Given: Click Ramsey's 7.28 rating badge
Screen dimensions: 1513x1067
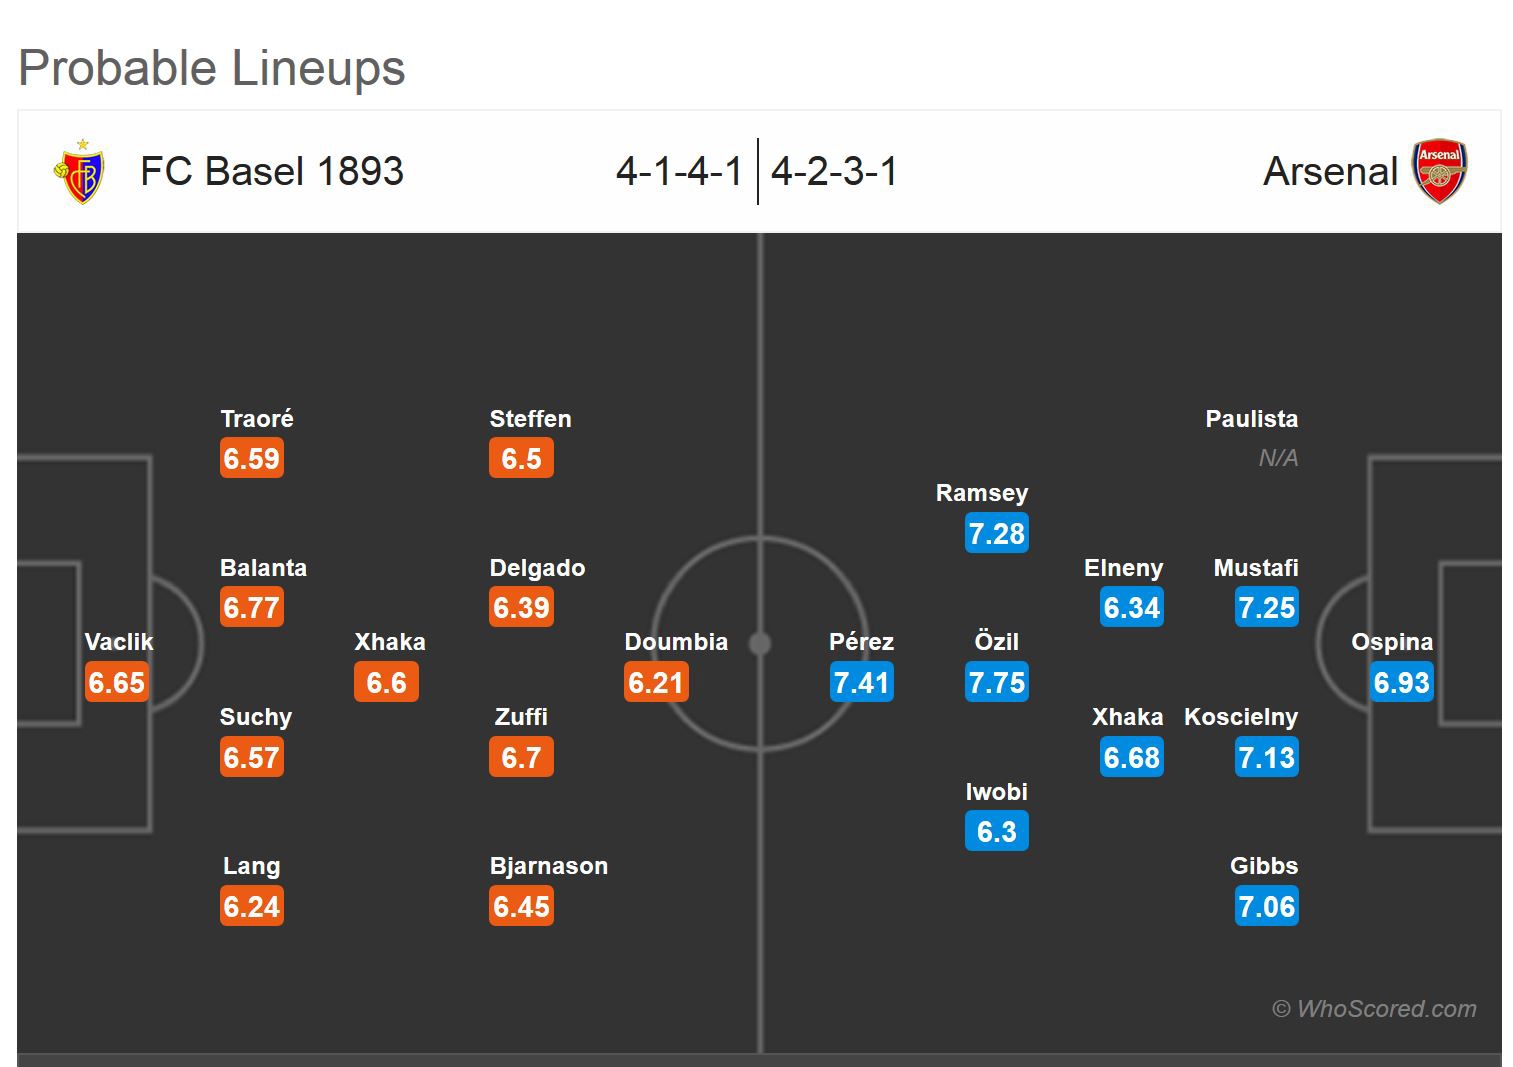Looking at the screenshot, I should coord(996,533).
